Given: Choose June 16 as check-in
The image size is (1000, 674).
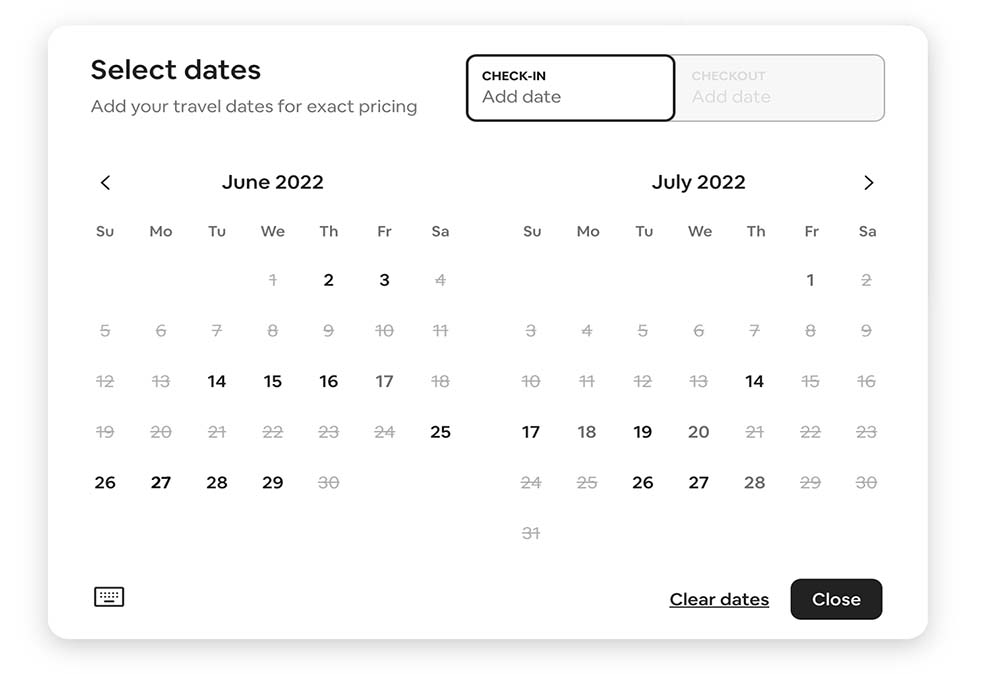Looking at the screenshot, I should point(328,381).
